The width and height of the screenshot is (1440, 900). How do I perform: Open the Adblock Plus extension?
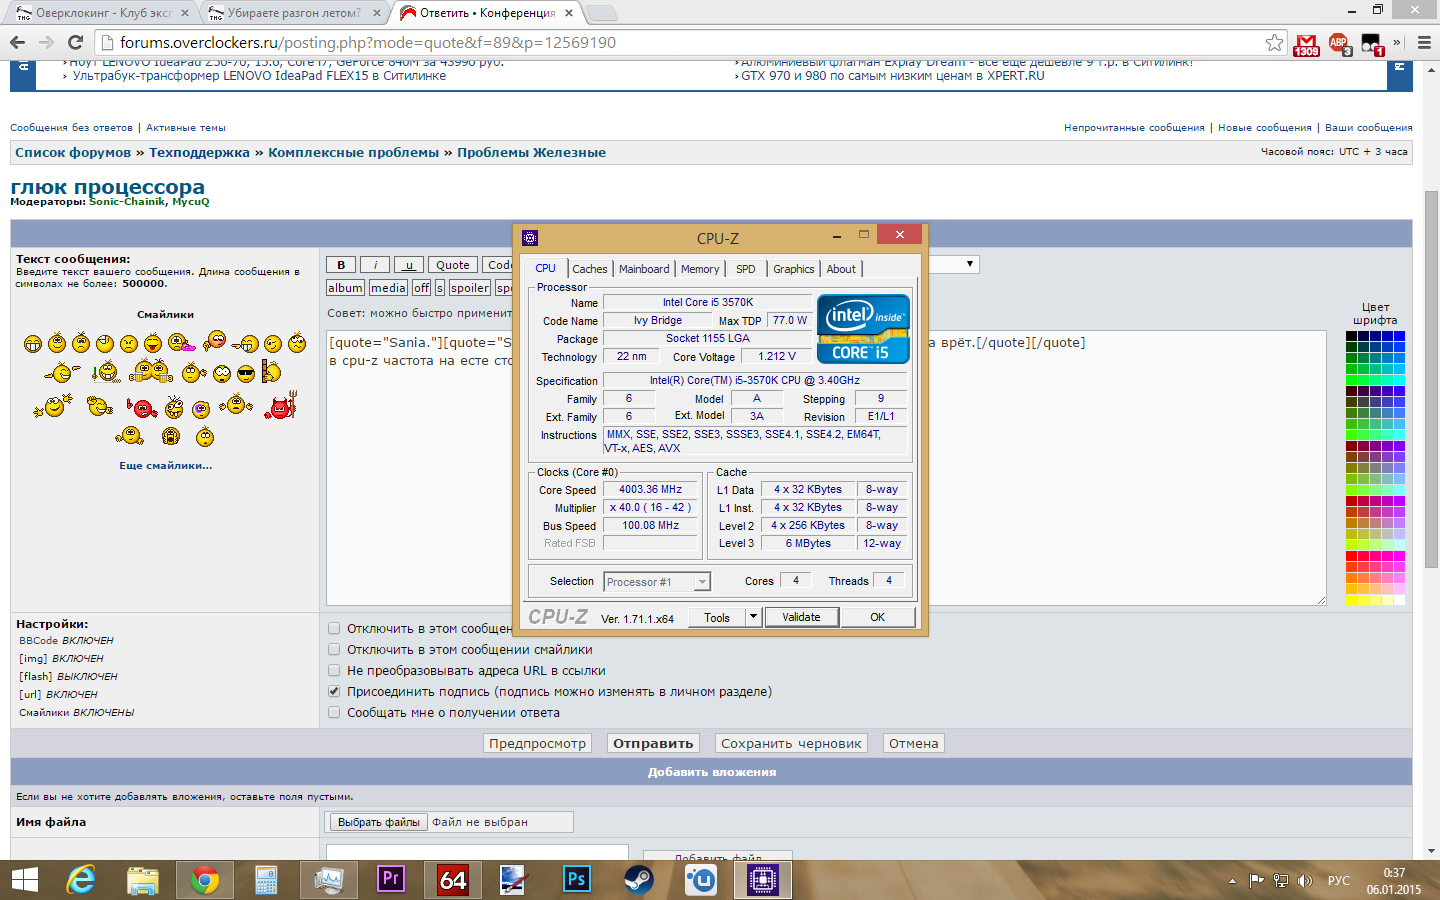(1339, 43)
